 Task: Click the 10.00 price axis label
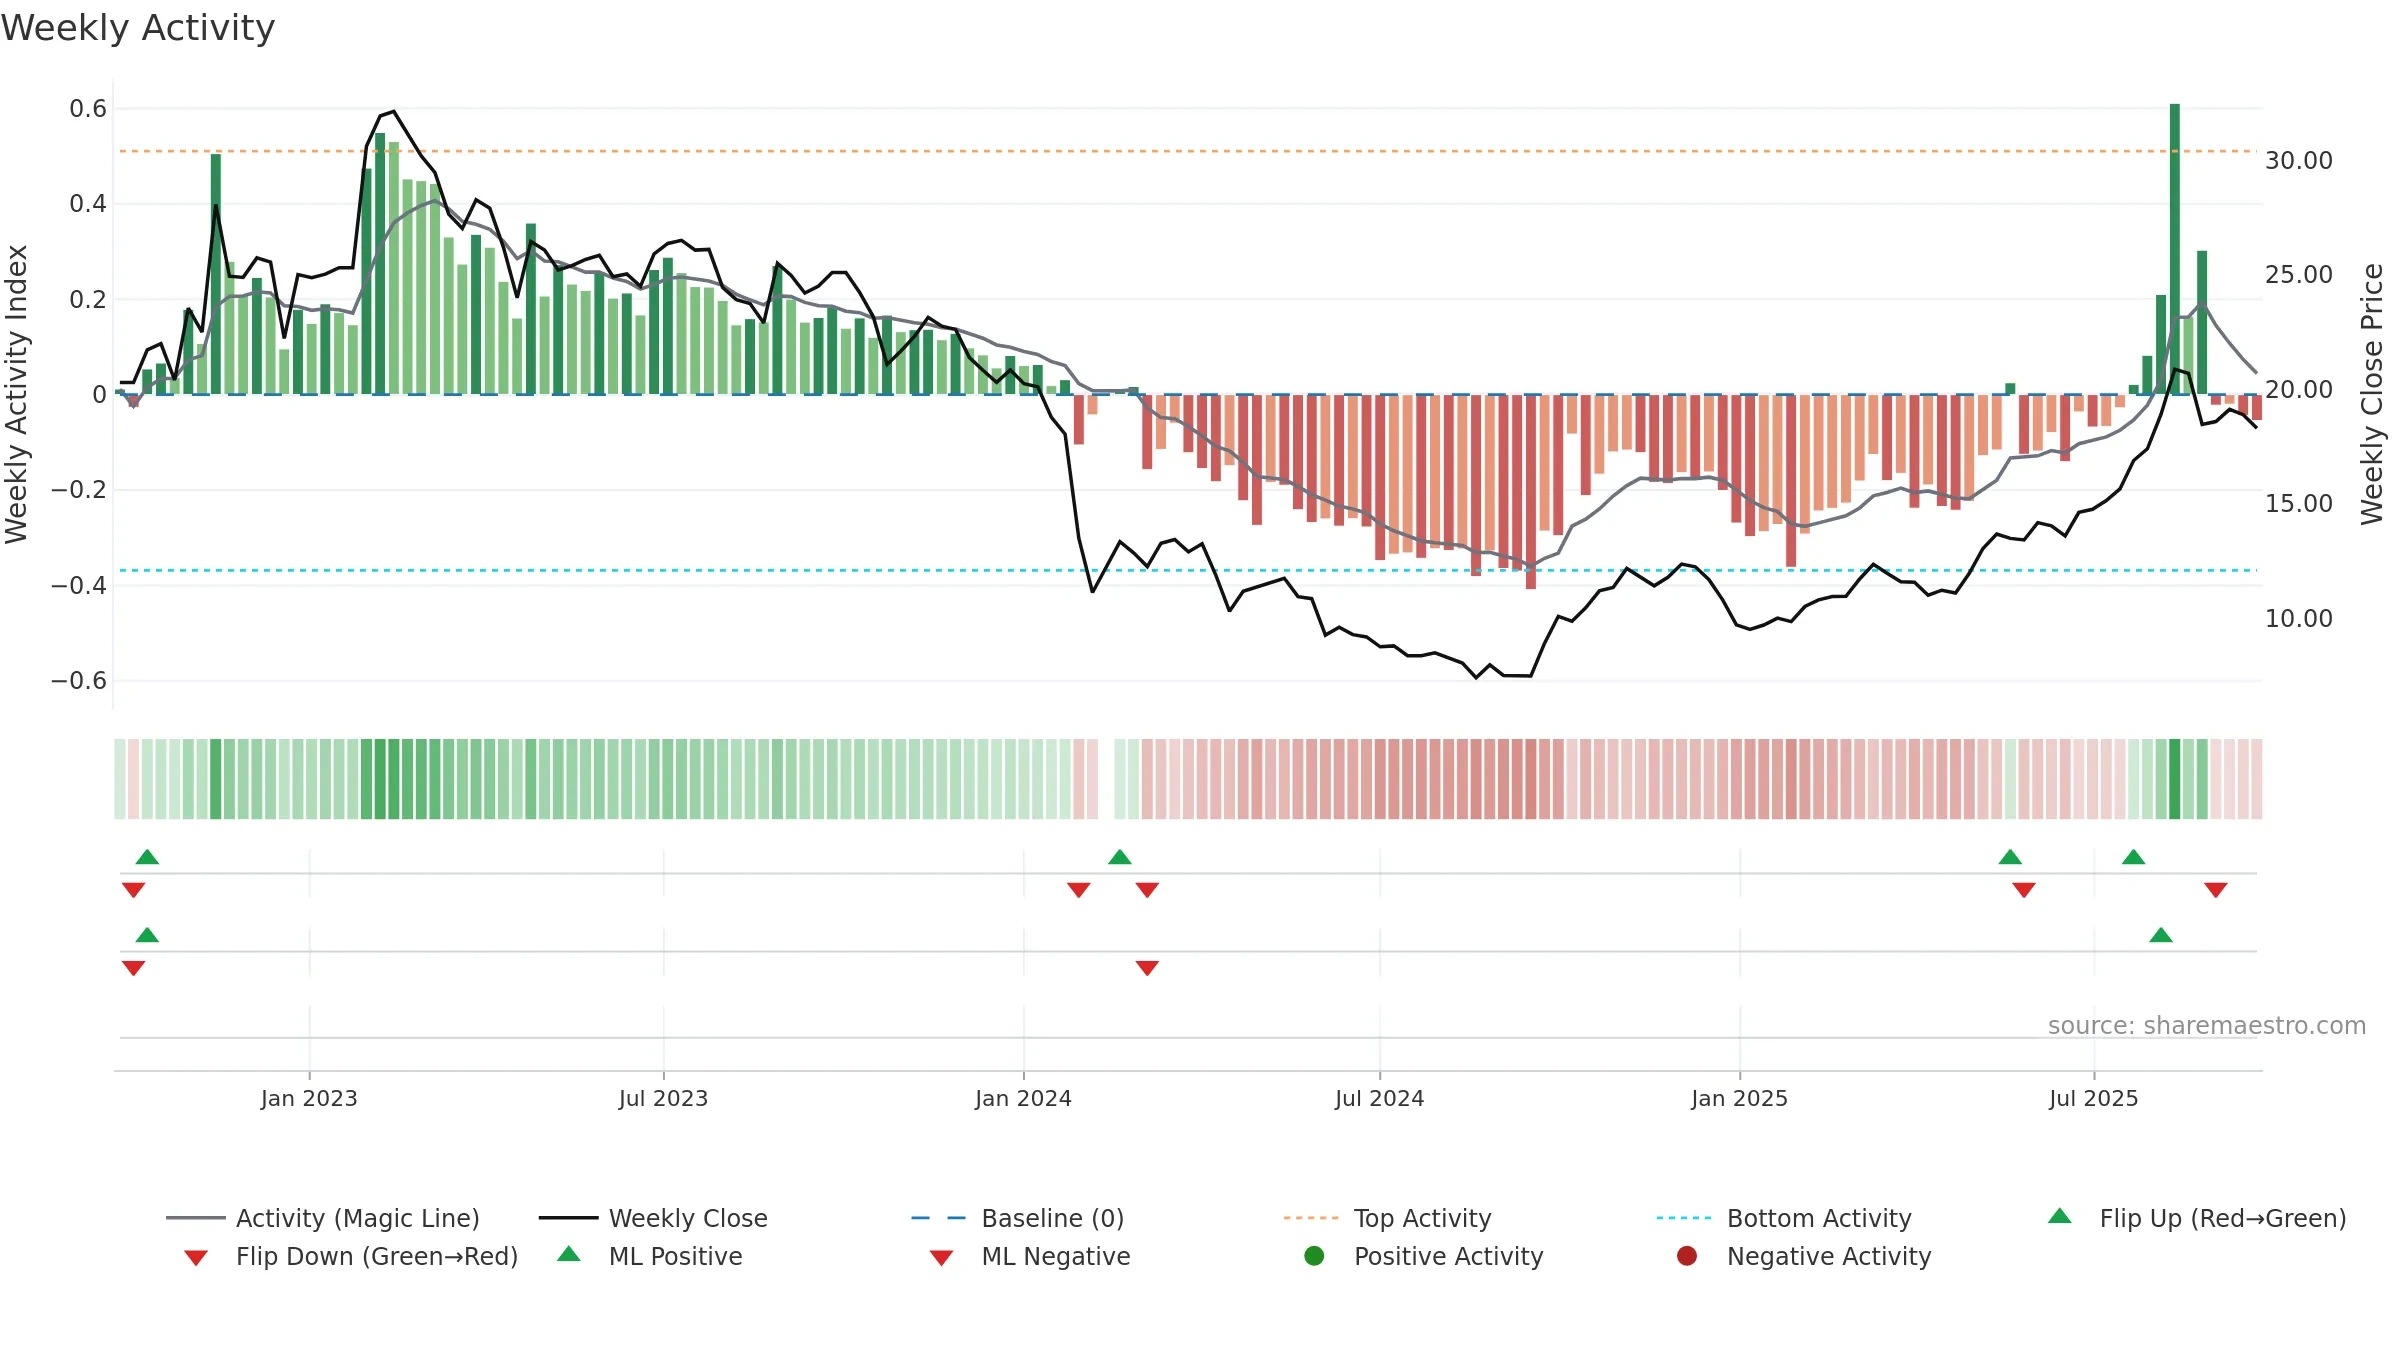click(x=2298, y=618)
